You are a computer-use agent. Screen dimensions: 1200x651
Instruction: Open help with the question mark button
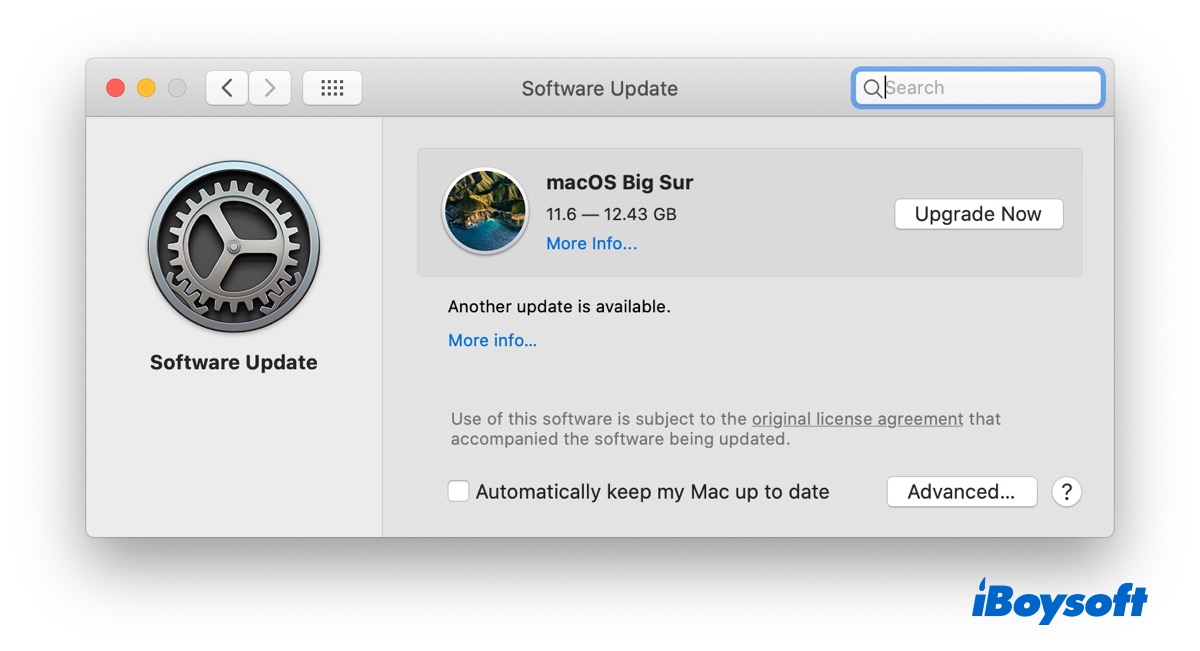pos(1067,492)
